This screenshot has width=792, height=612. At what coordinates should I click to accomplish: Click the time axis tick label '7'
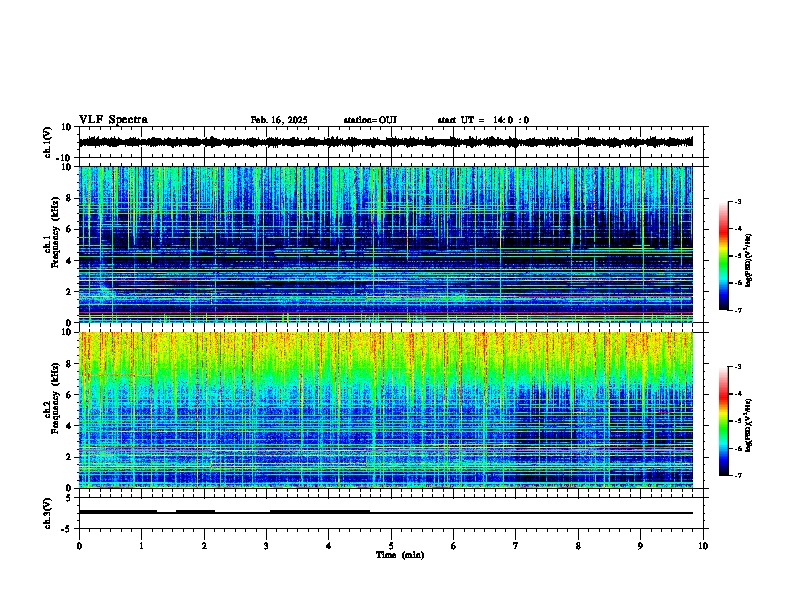(x=516, y=546)
